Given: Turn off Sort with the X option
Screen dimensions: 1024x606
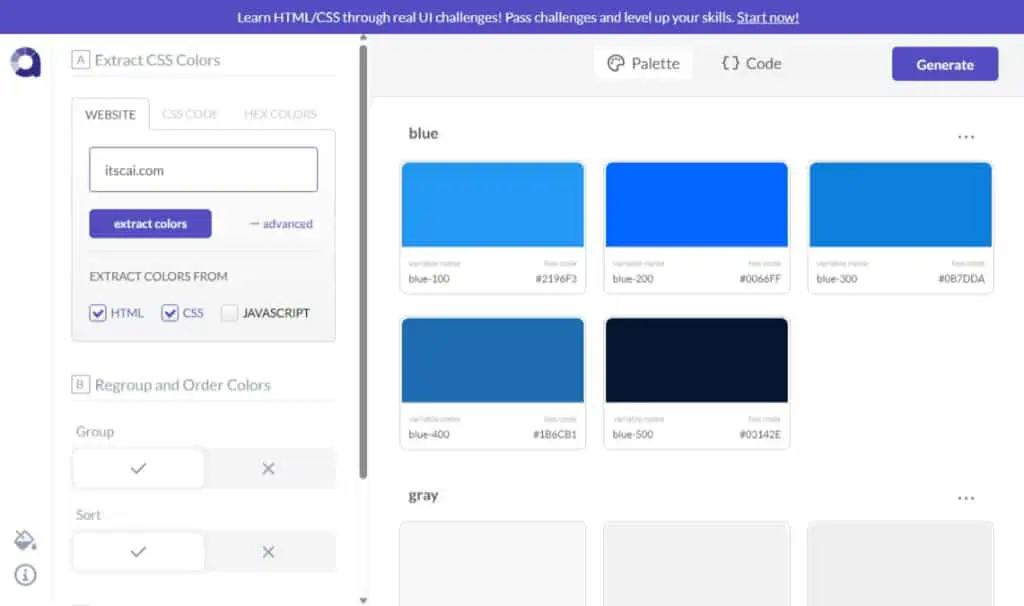Looking at the screenshot, I should pos(268,552).
